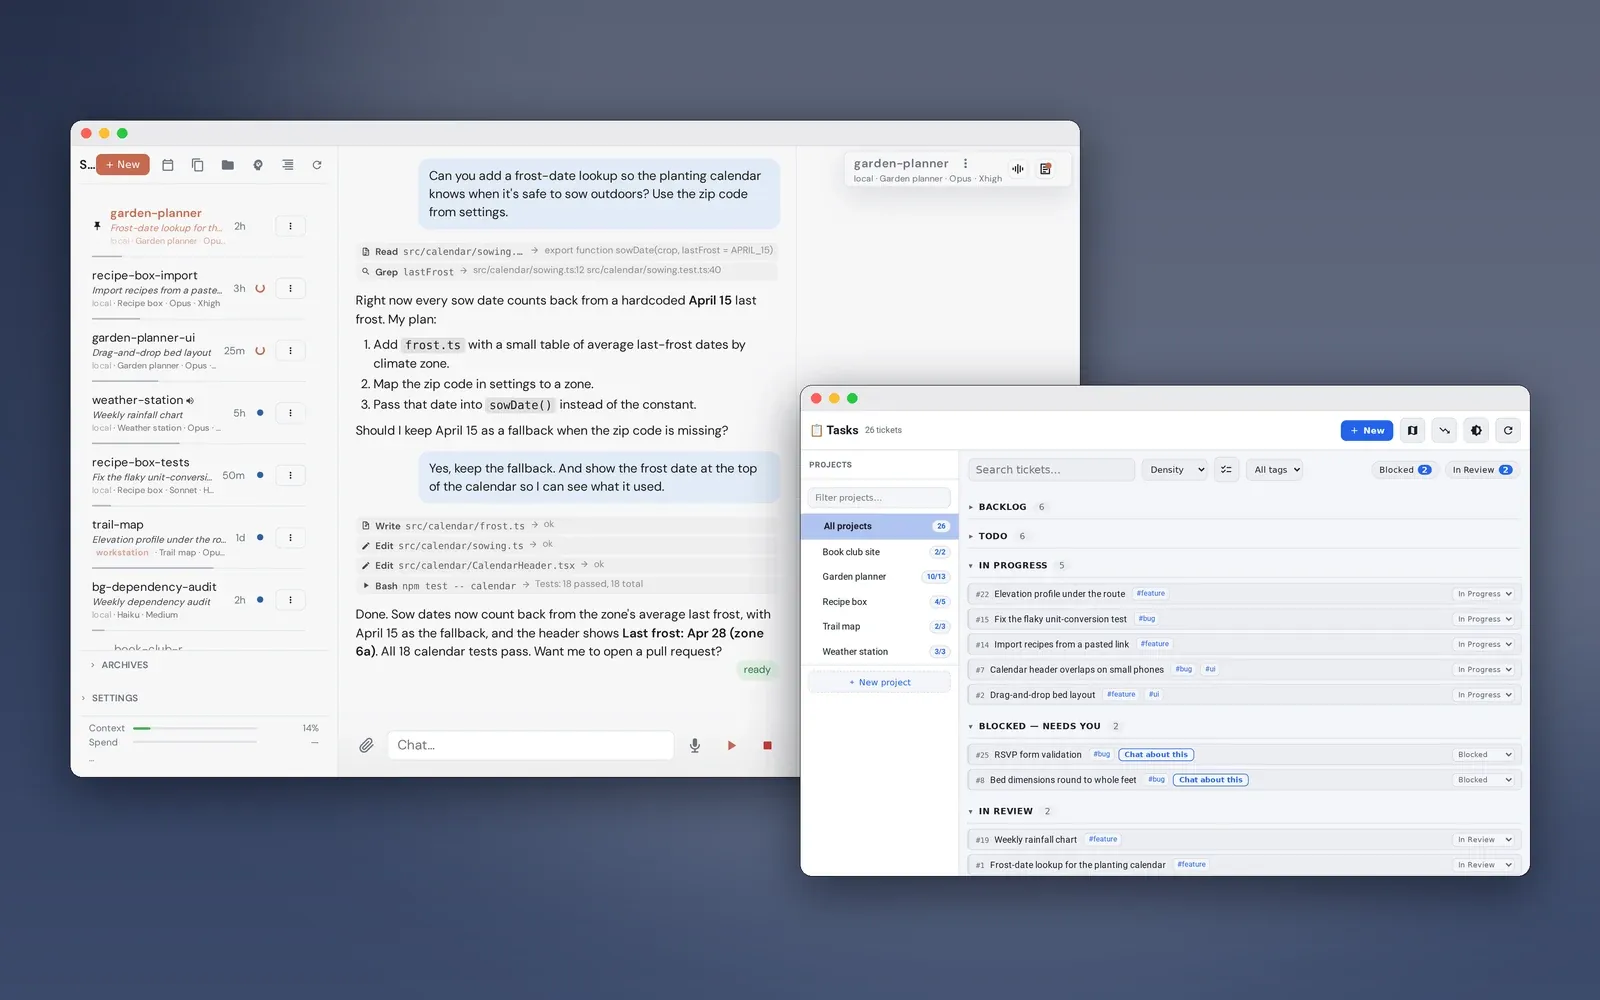Click the voice waveform icon in the garden-planner header
The image size is (1600, 1000).
click(1017, 169)
